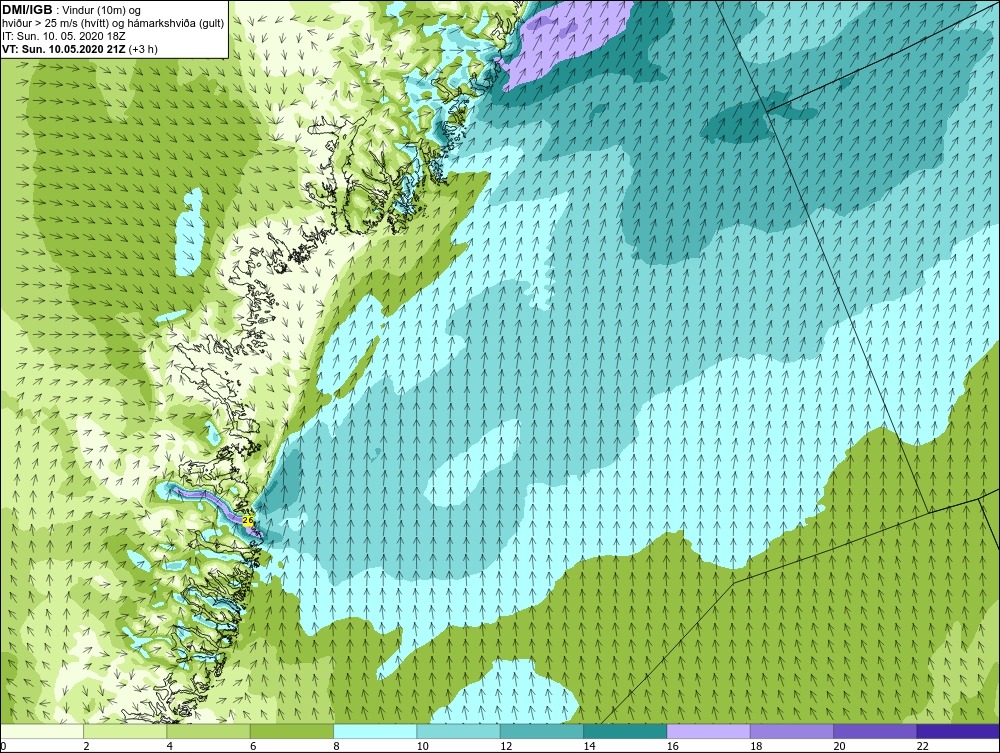1000x753 pixels.
Task: Click the legend label 8
Action: point(337,747)
